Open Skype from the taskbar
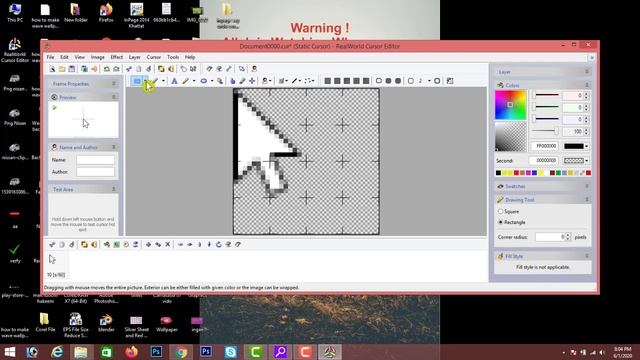The image size is (640, 360). [x=231, y=352]
